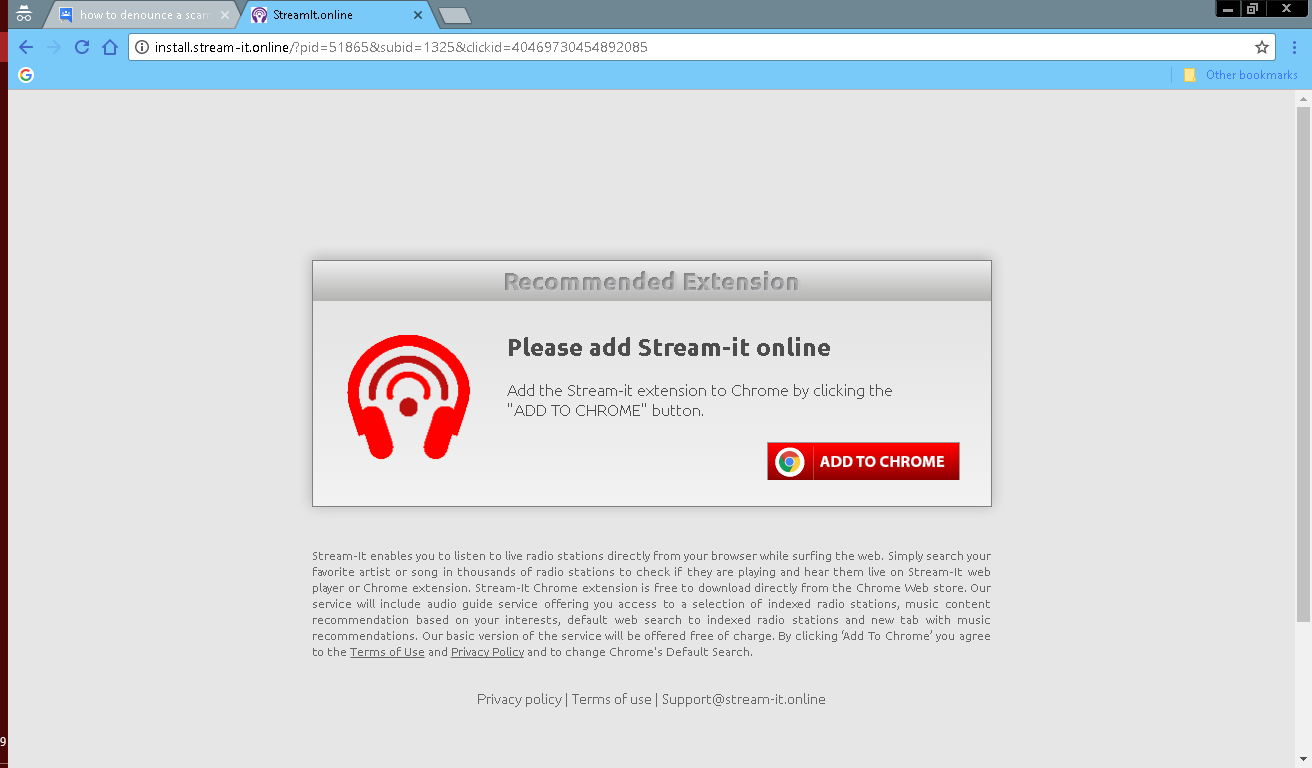Go to the browser home page
Viewport: 1312px width, 768px height.
[x=110, y=47]
